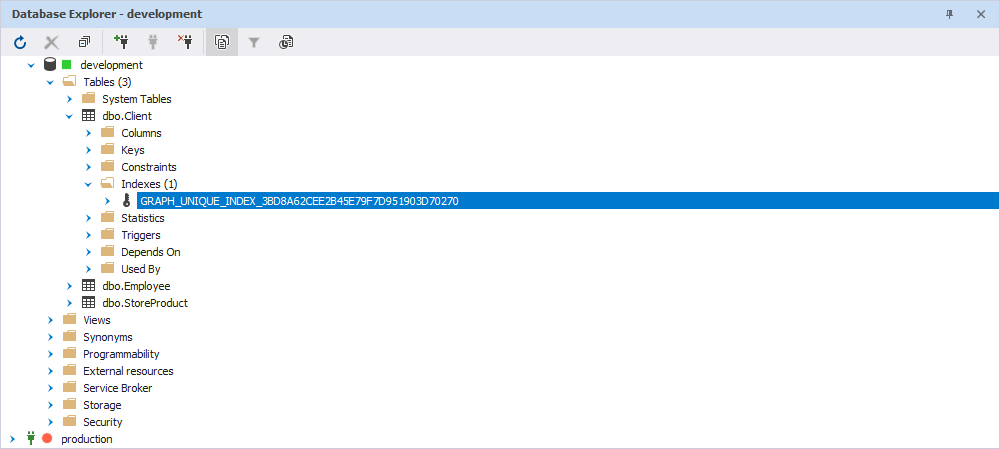Image resolution: width=1000 pixels, height=449 pixels.
Task: Click the Views folder icon
Action: click(70, 320)
